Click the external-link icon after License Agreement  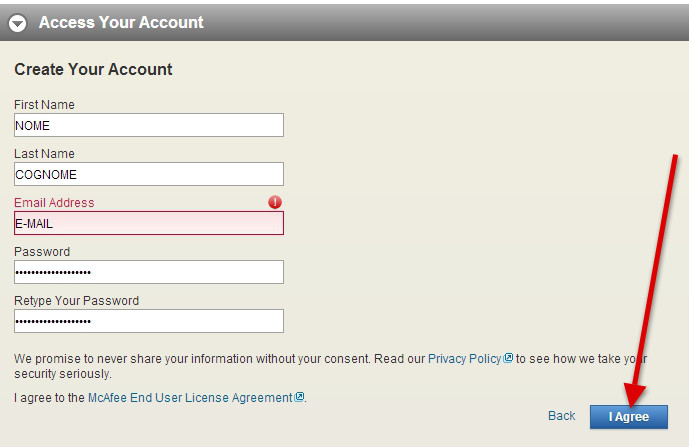click(299, 397)
